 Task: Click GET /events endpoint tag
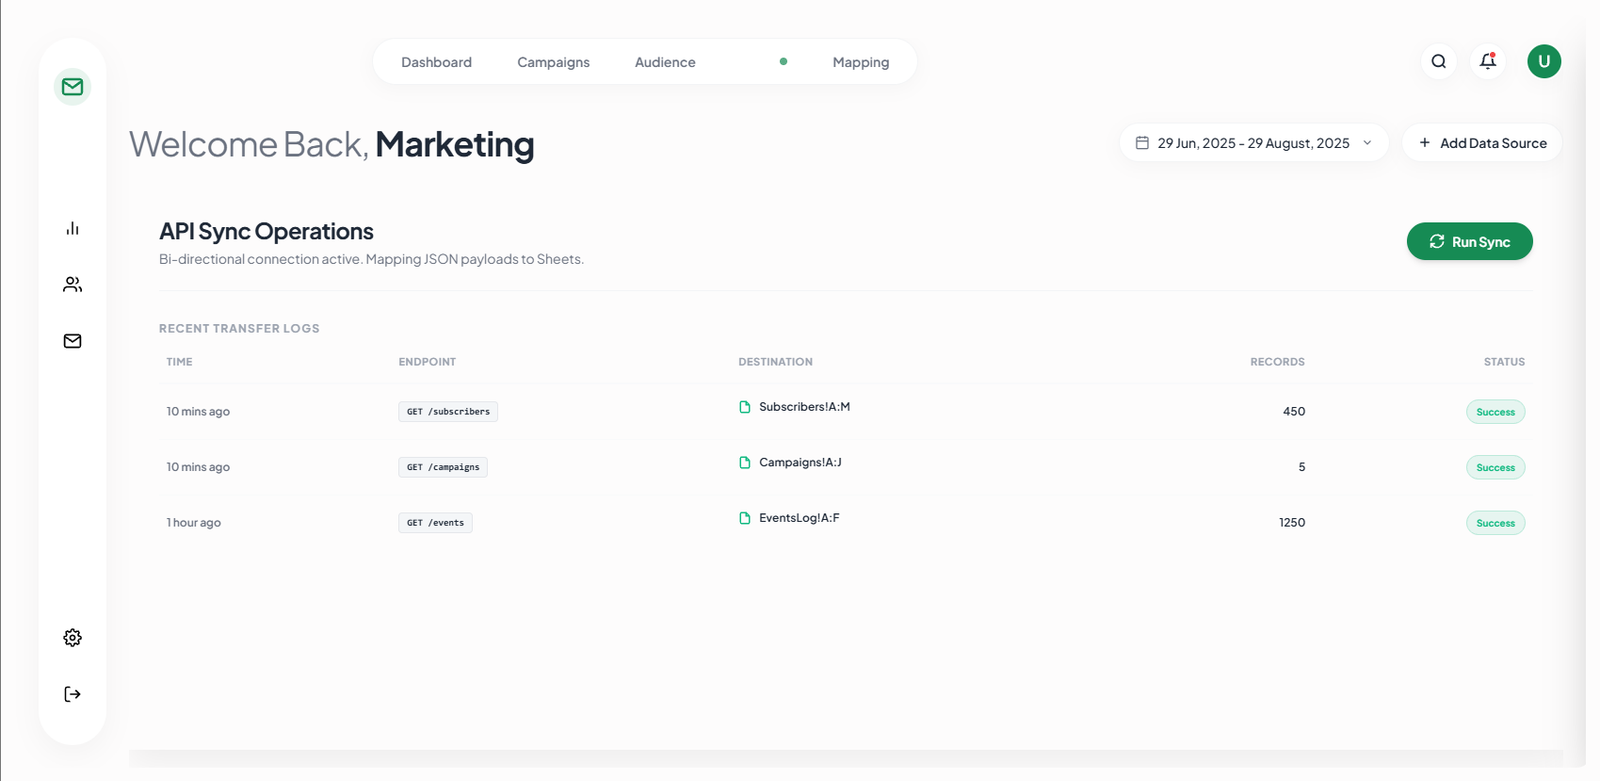(435, 523)
